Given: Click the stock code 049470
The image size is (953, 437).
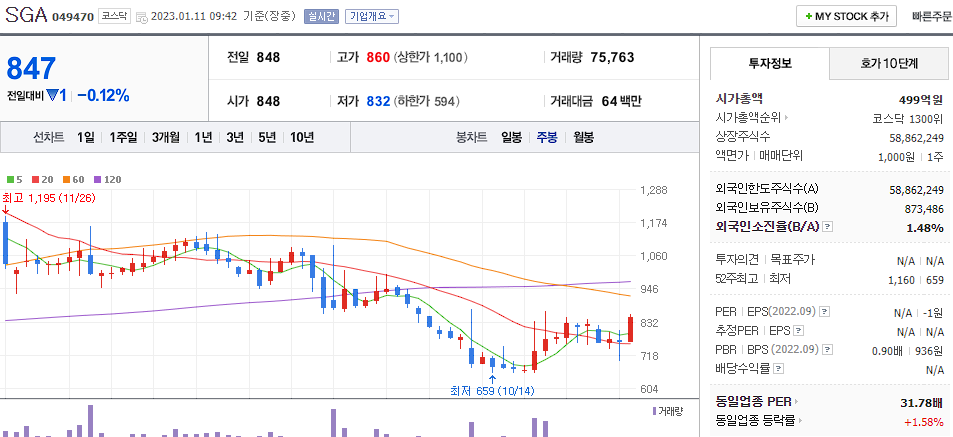Looking at the screenshot, I should [73, 17].
